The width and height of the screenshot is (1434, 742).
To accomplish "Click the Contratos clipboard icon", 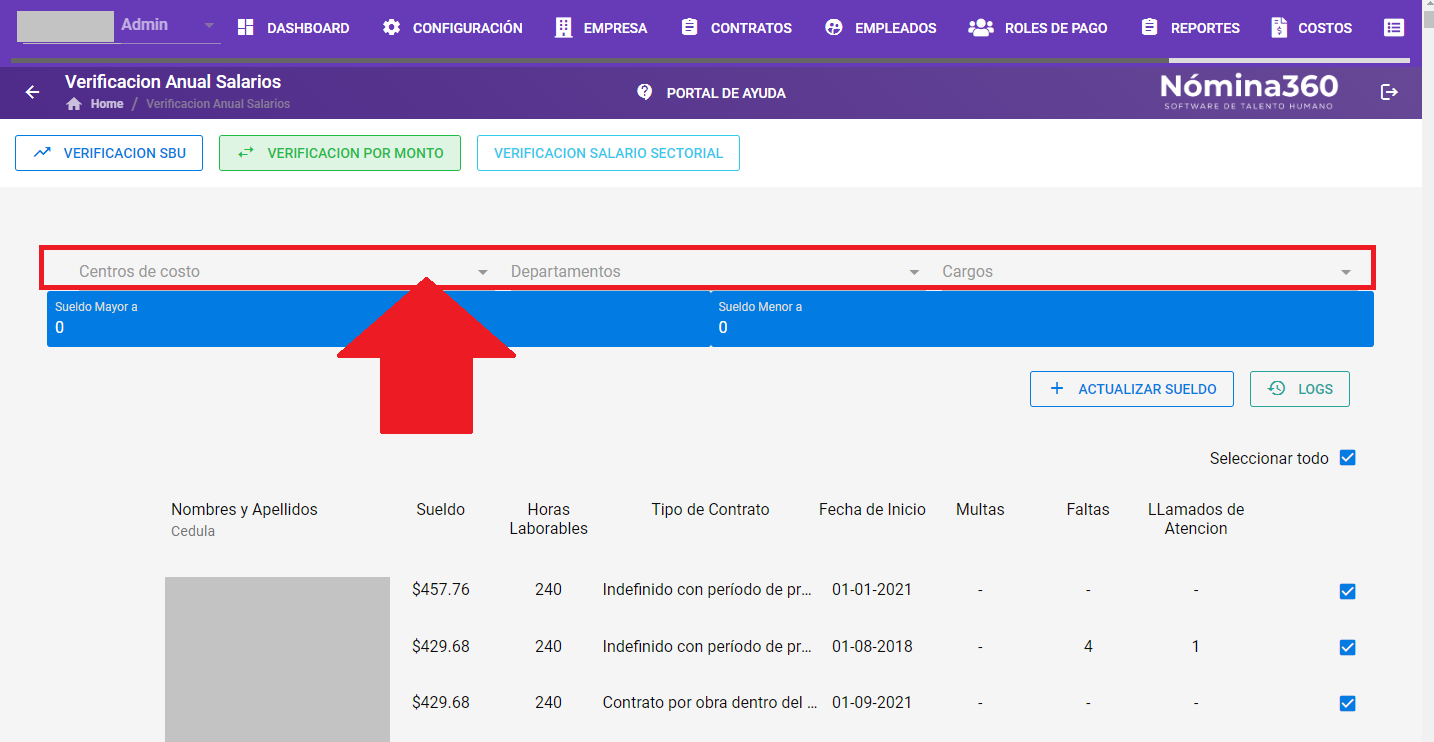I will tap(689, 28).
